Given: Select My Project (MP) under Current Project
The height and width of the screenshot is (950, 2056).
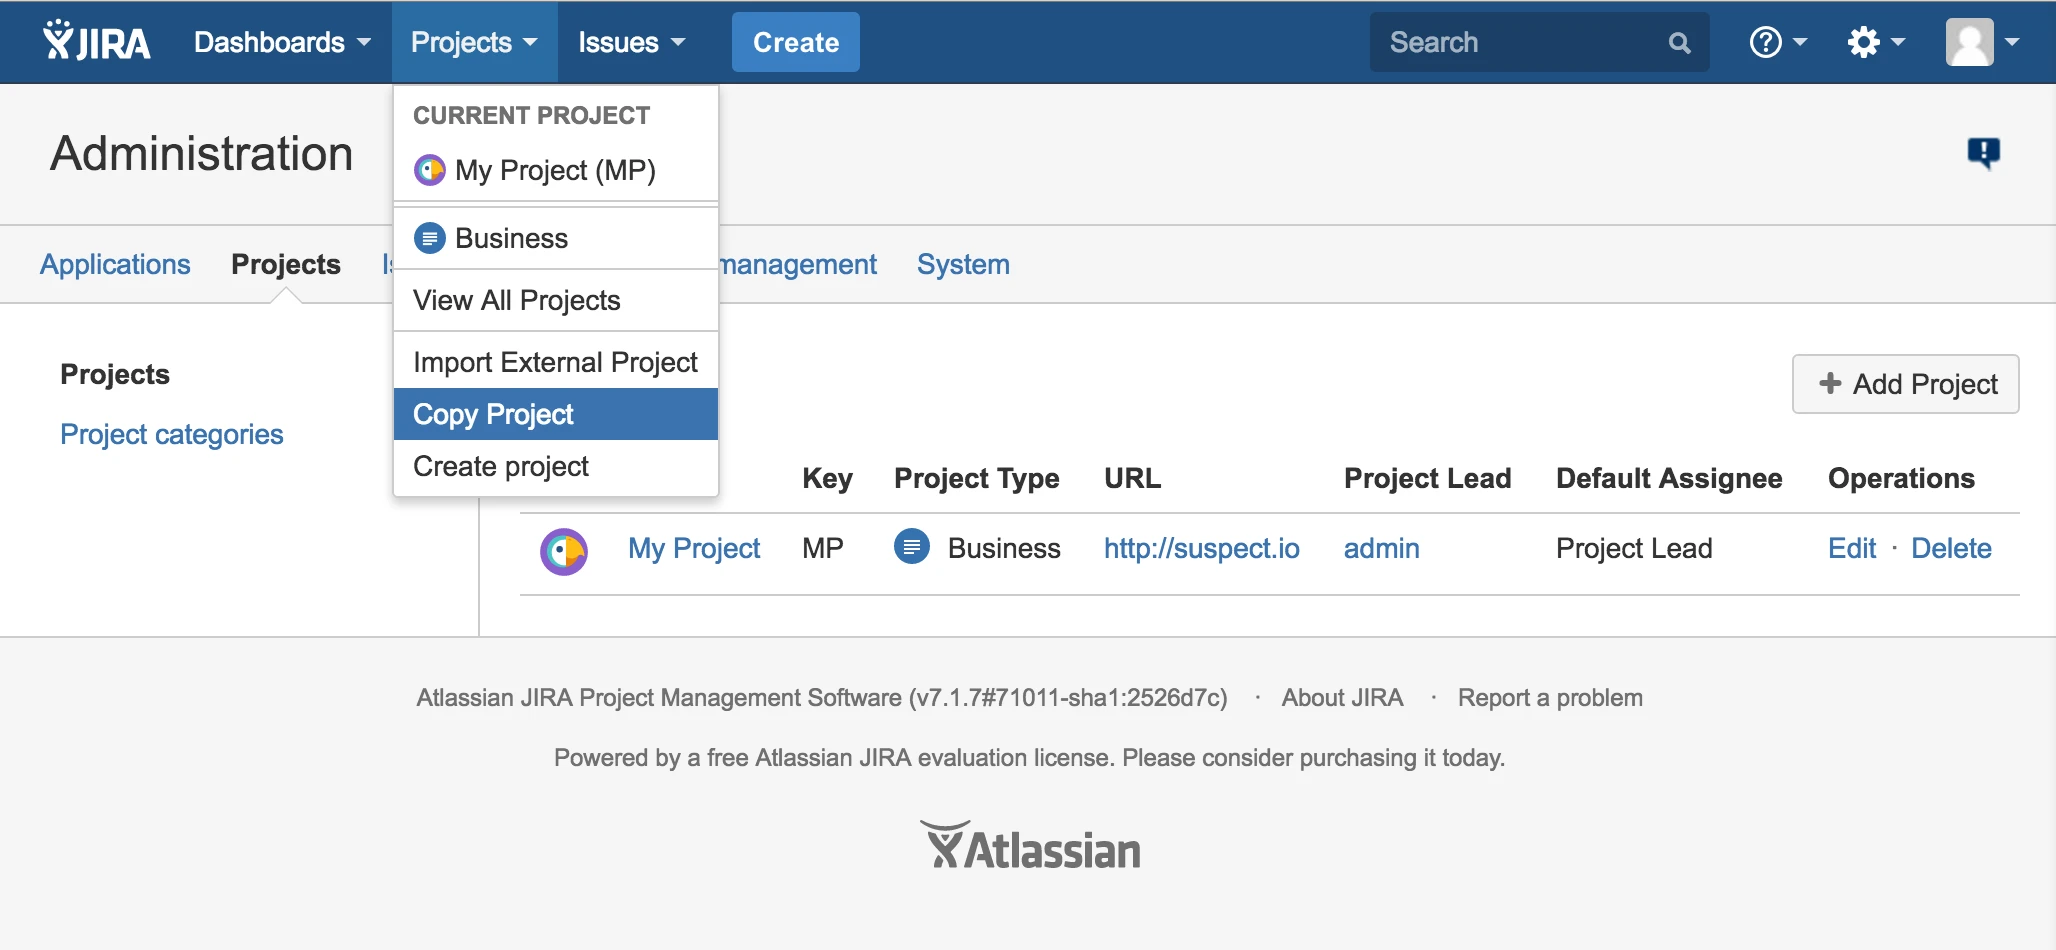Looking at the screenshot, I should (x=555, y=170).
